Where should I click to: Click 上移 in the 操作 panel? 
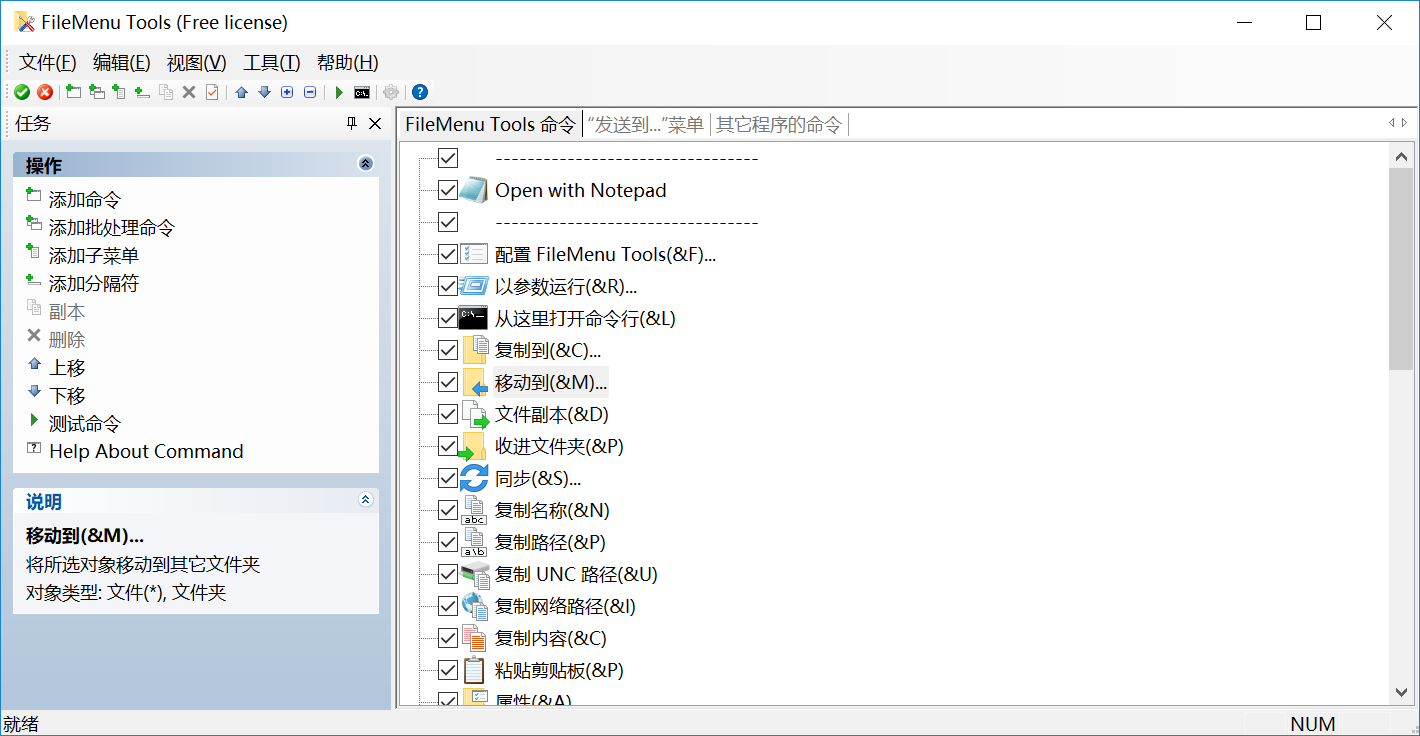click(x=67, y=368)
